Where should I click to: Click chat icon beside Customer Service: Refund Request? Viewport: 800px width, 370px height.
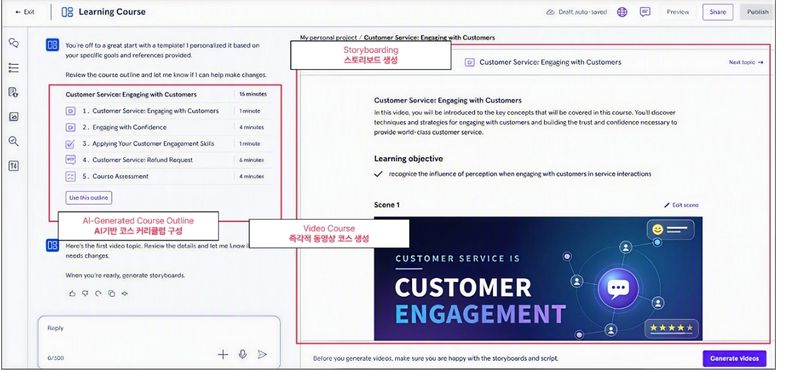point(71,160)
